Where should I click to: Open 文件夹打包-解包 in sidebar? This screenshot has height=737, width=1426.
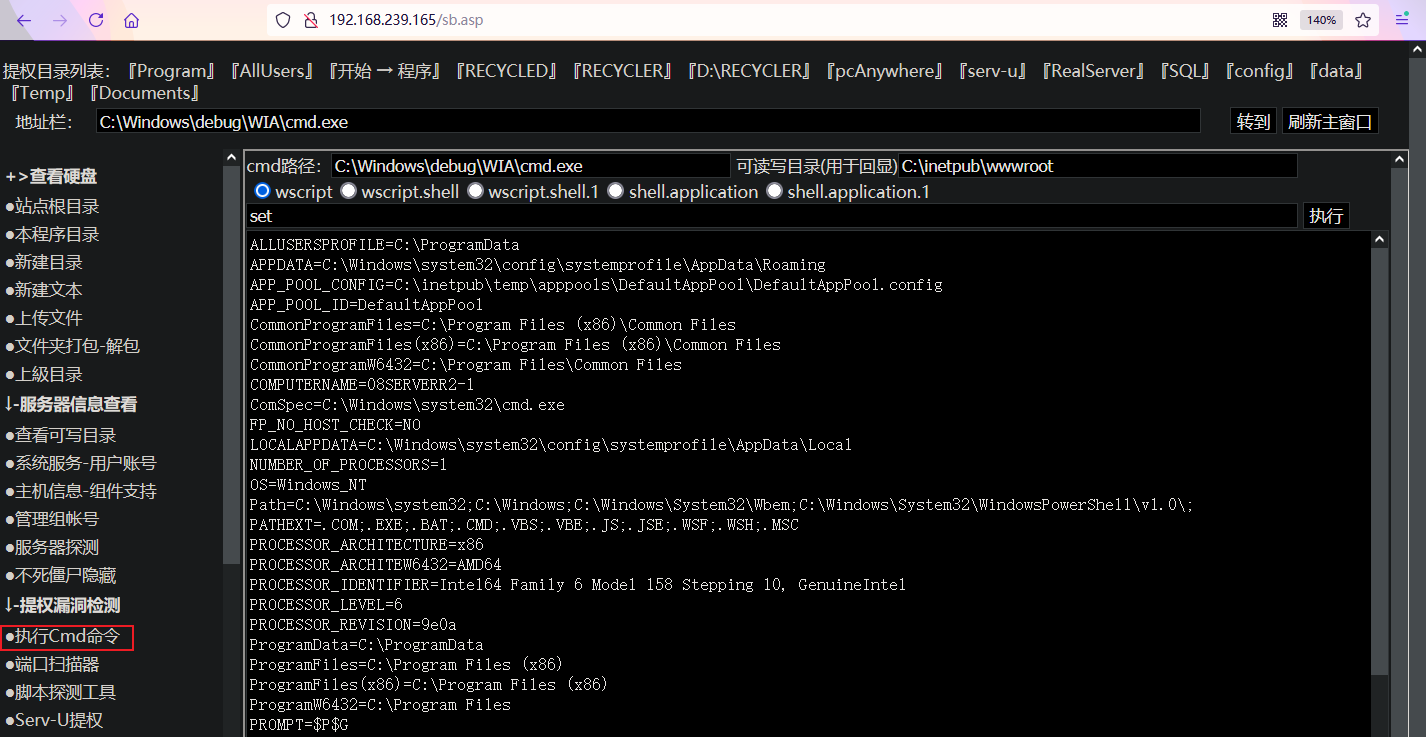pyautogui.click(x=72, y=347)
